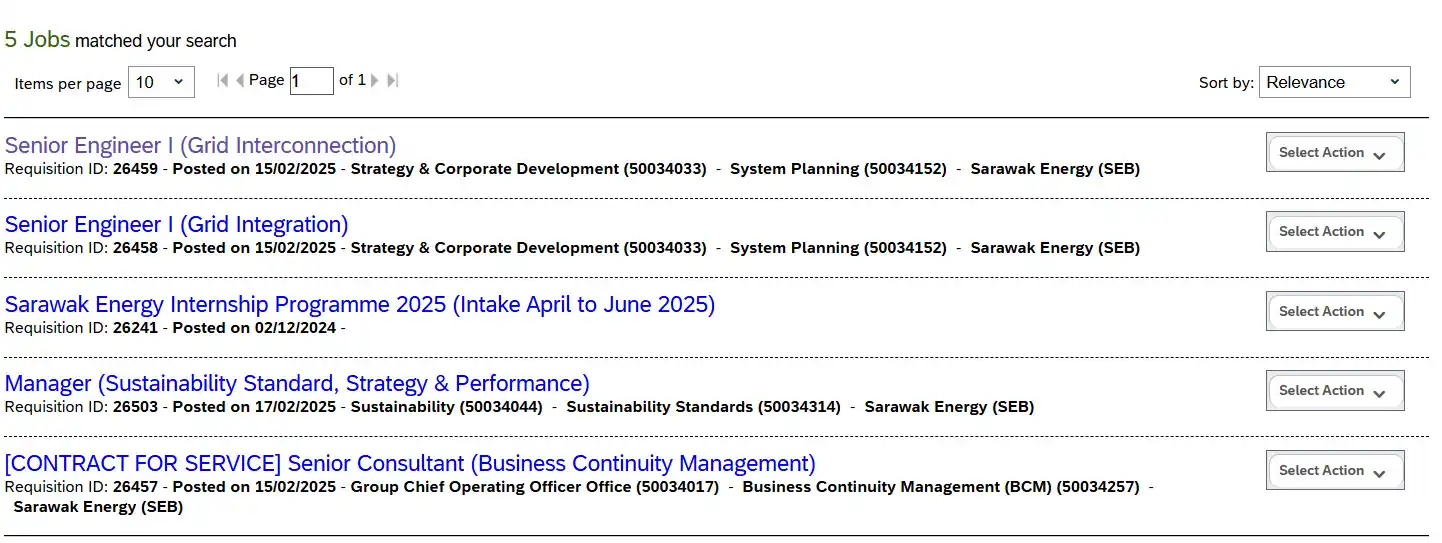Go to first page arrow icon

pyautogui.click(x=222, y=80)
